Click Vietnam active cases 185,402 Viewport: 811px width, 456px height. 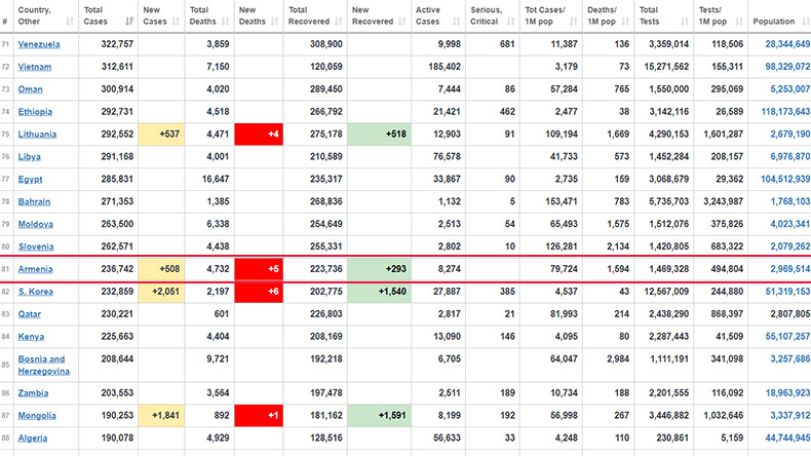(445, 67)
